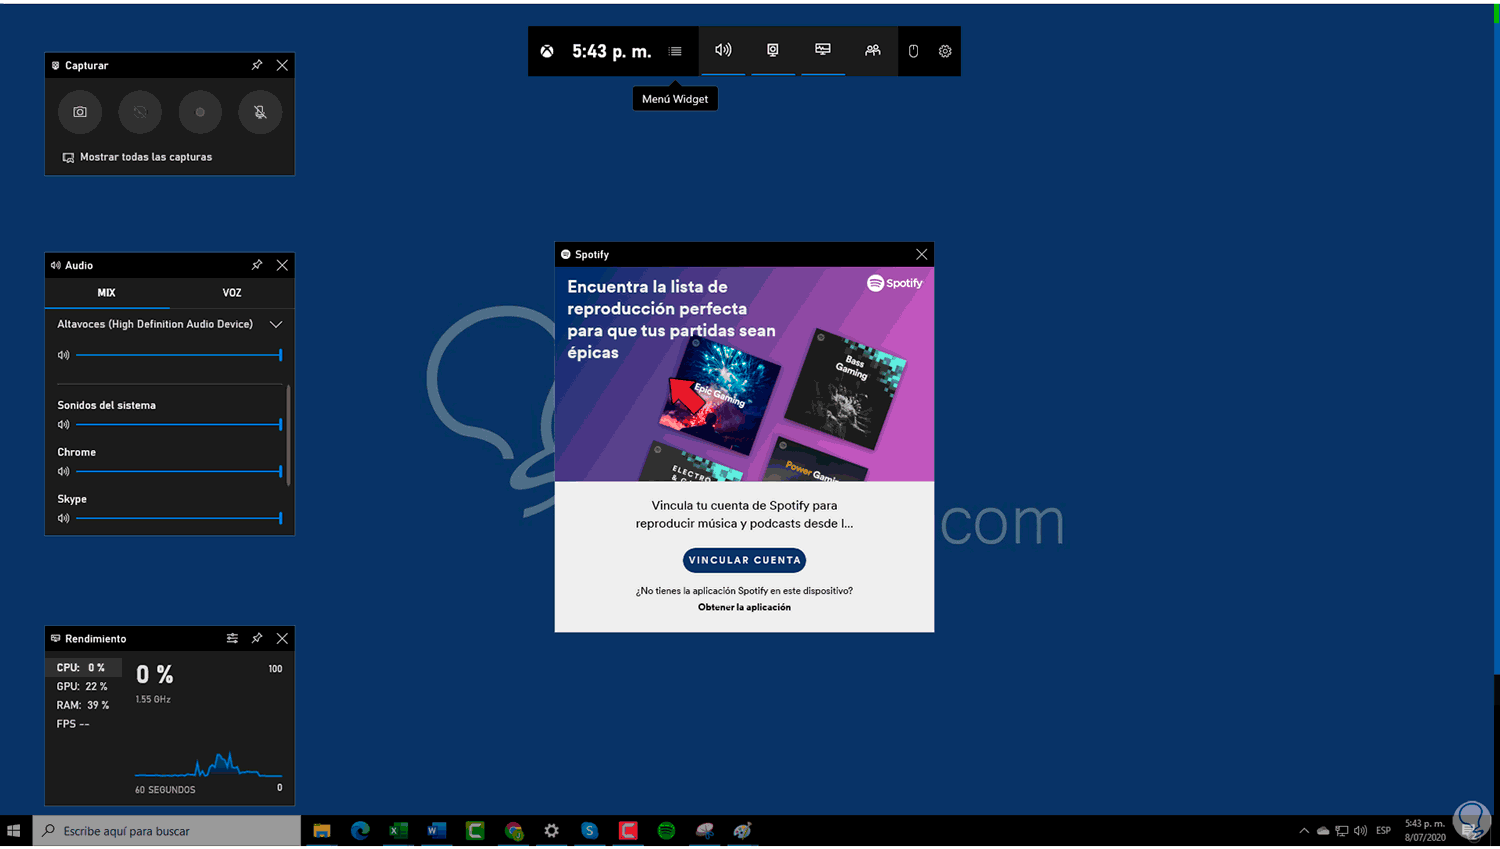Adjust the Sonidos del sistema volume slider
This screenshot has width=1500, height=849.
pos(179,425)
